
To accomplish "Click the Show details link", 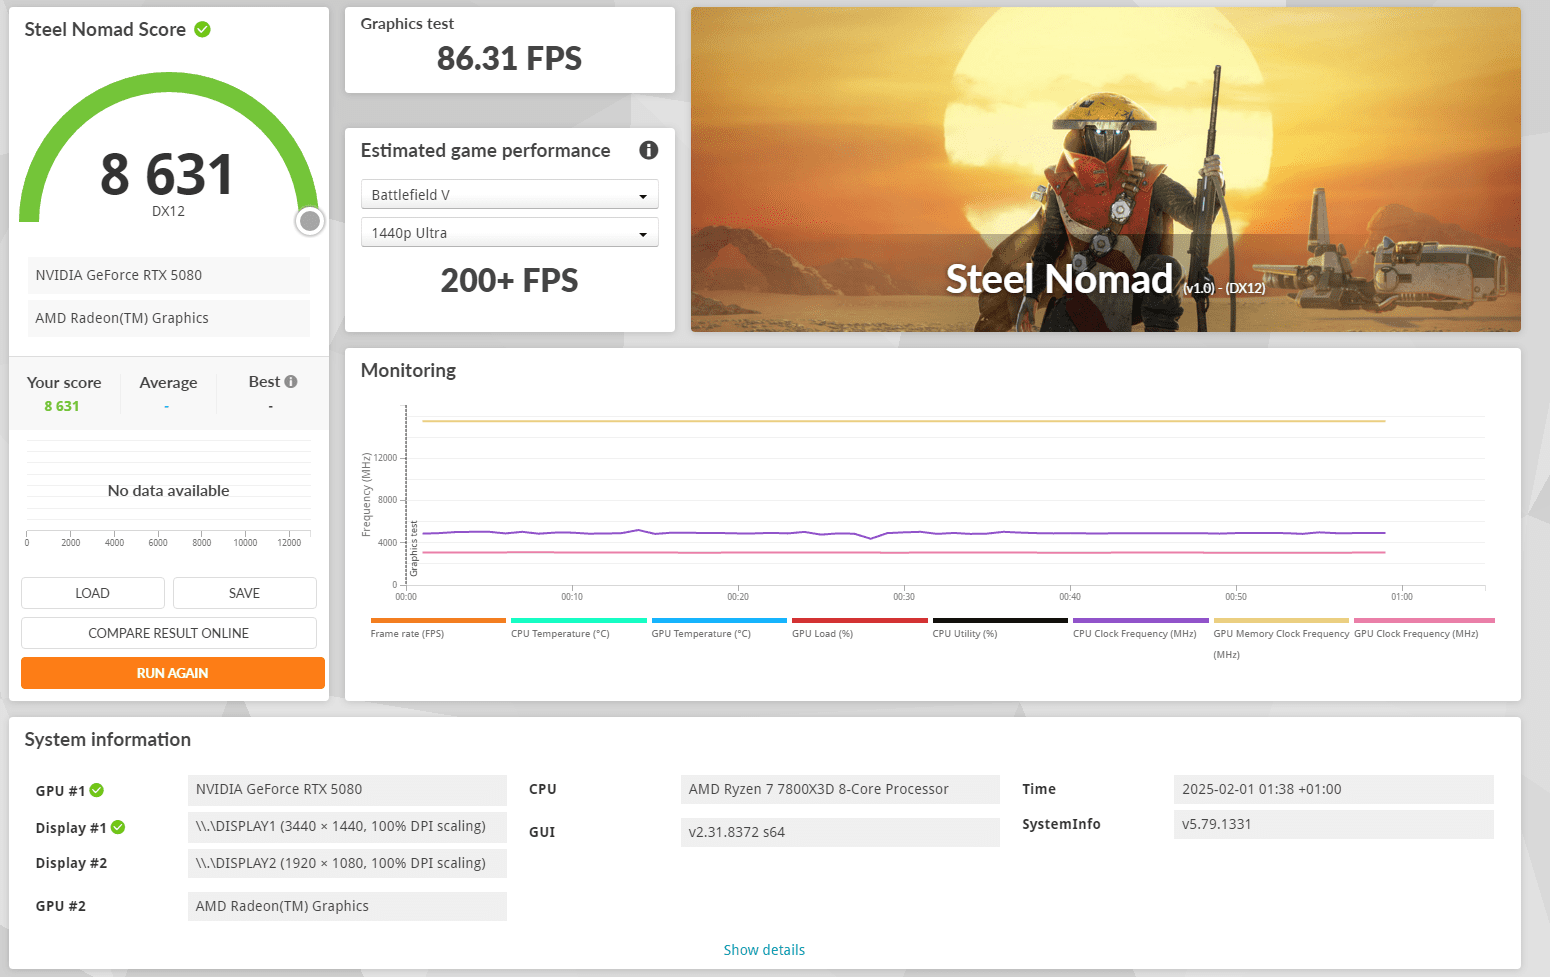I will click(x=764, y=950).
